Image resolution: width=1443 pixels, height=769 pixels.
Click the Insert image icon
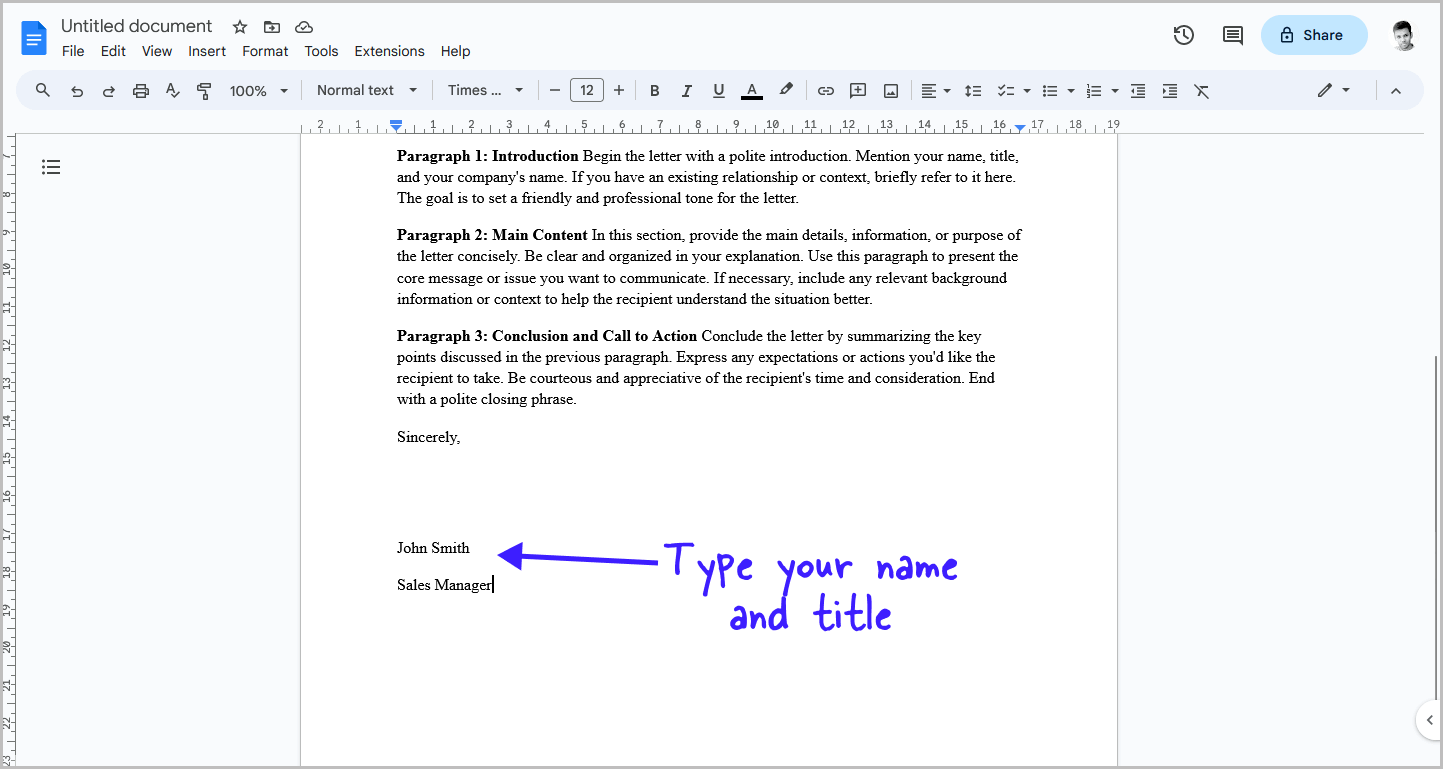pos(889,89)
